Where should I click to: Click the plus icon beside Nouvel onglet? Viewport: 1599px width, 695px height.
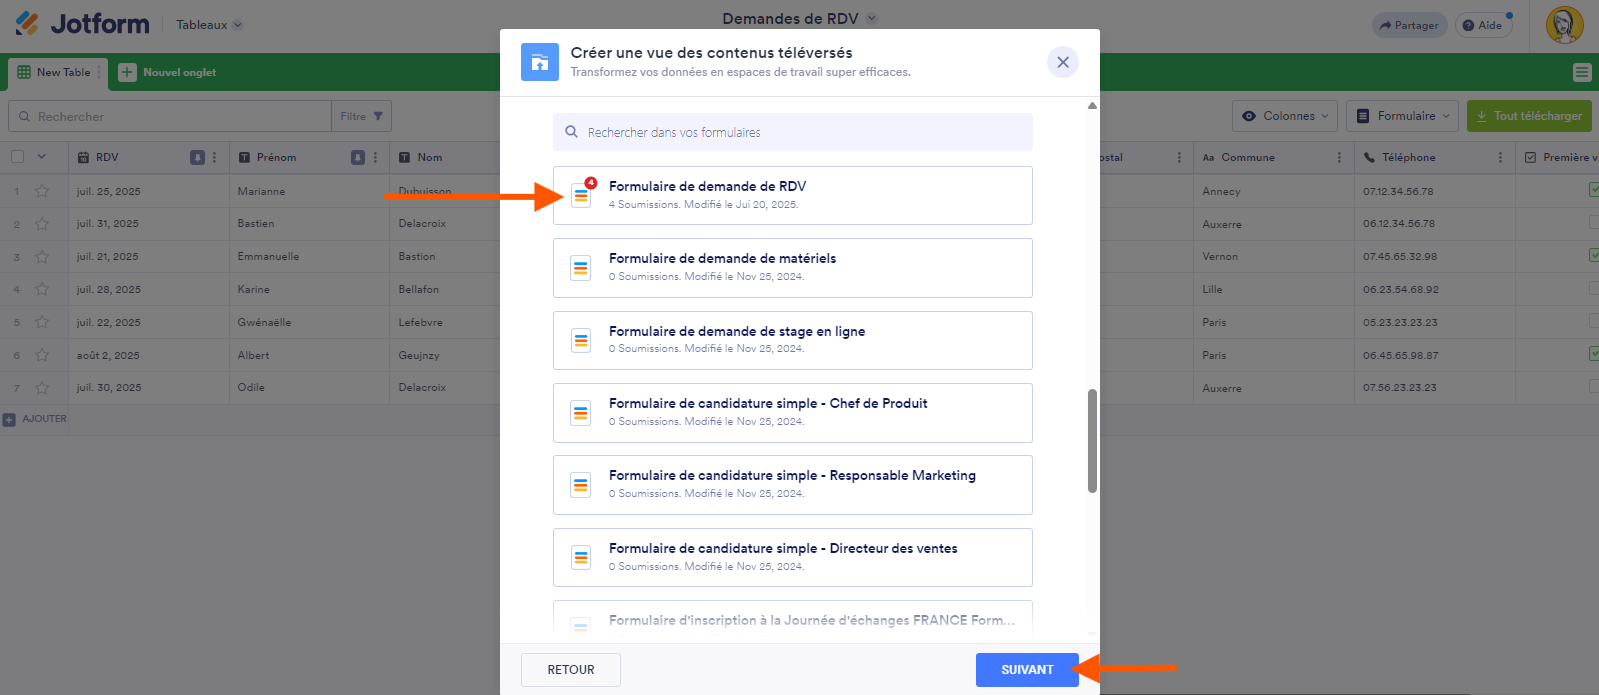tap(127, 72)
